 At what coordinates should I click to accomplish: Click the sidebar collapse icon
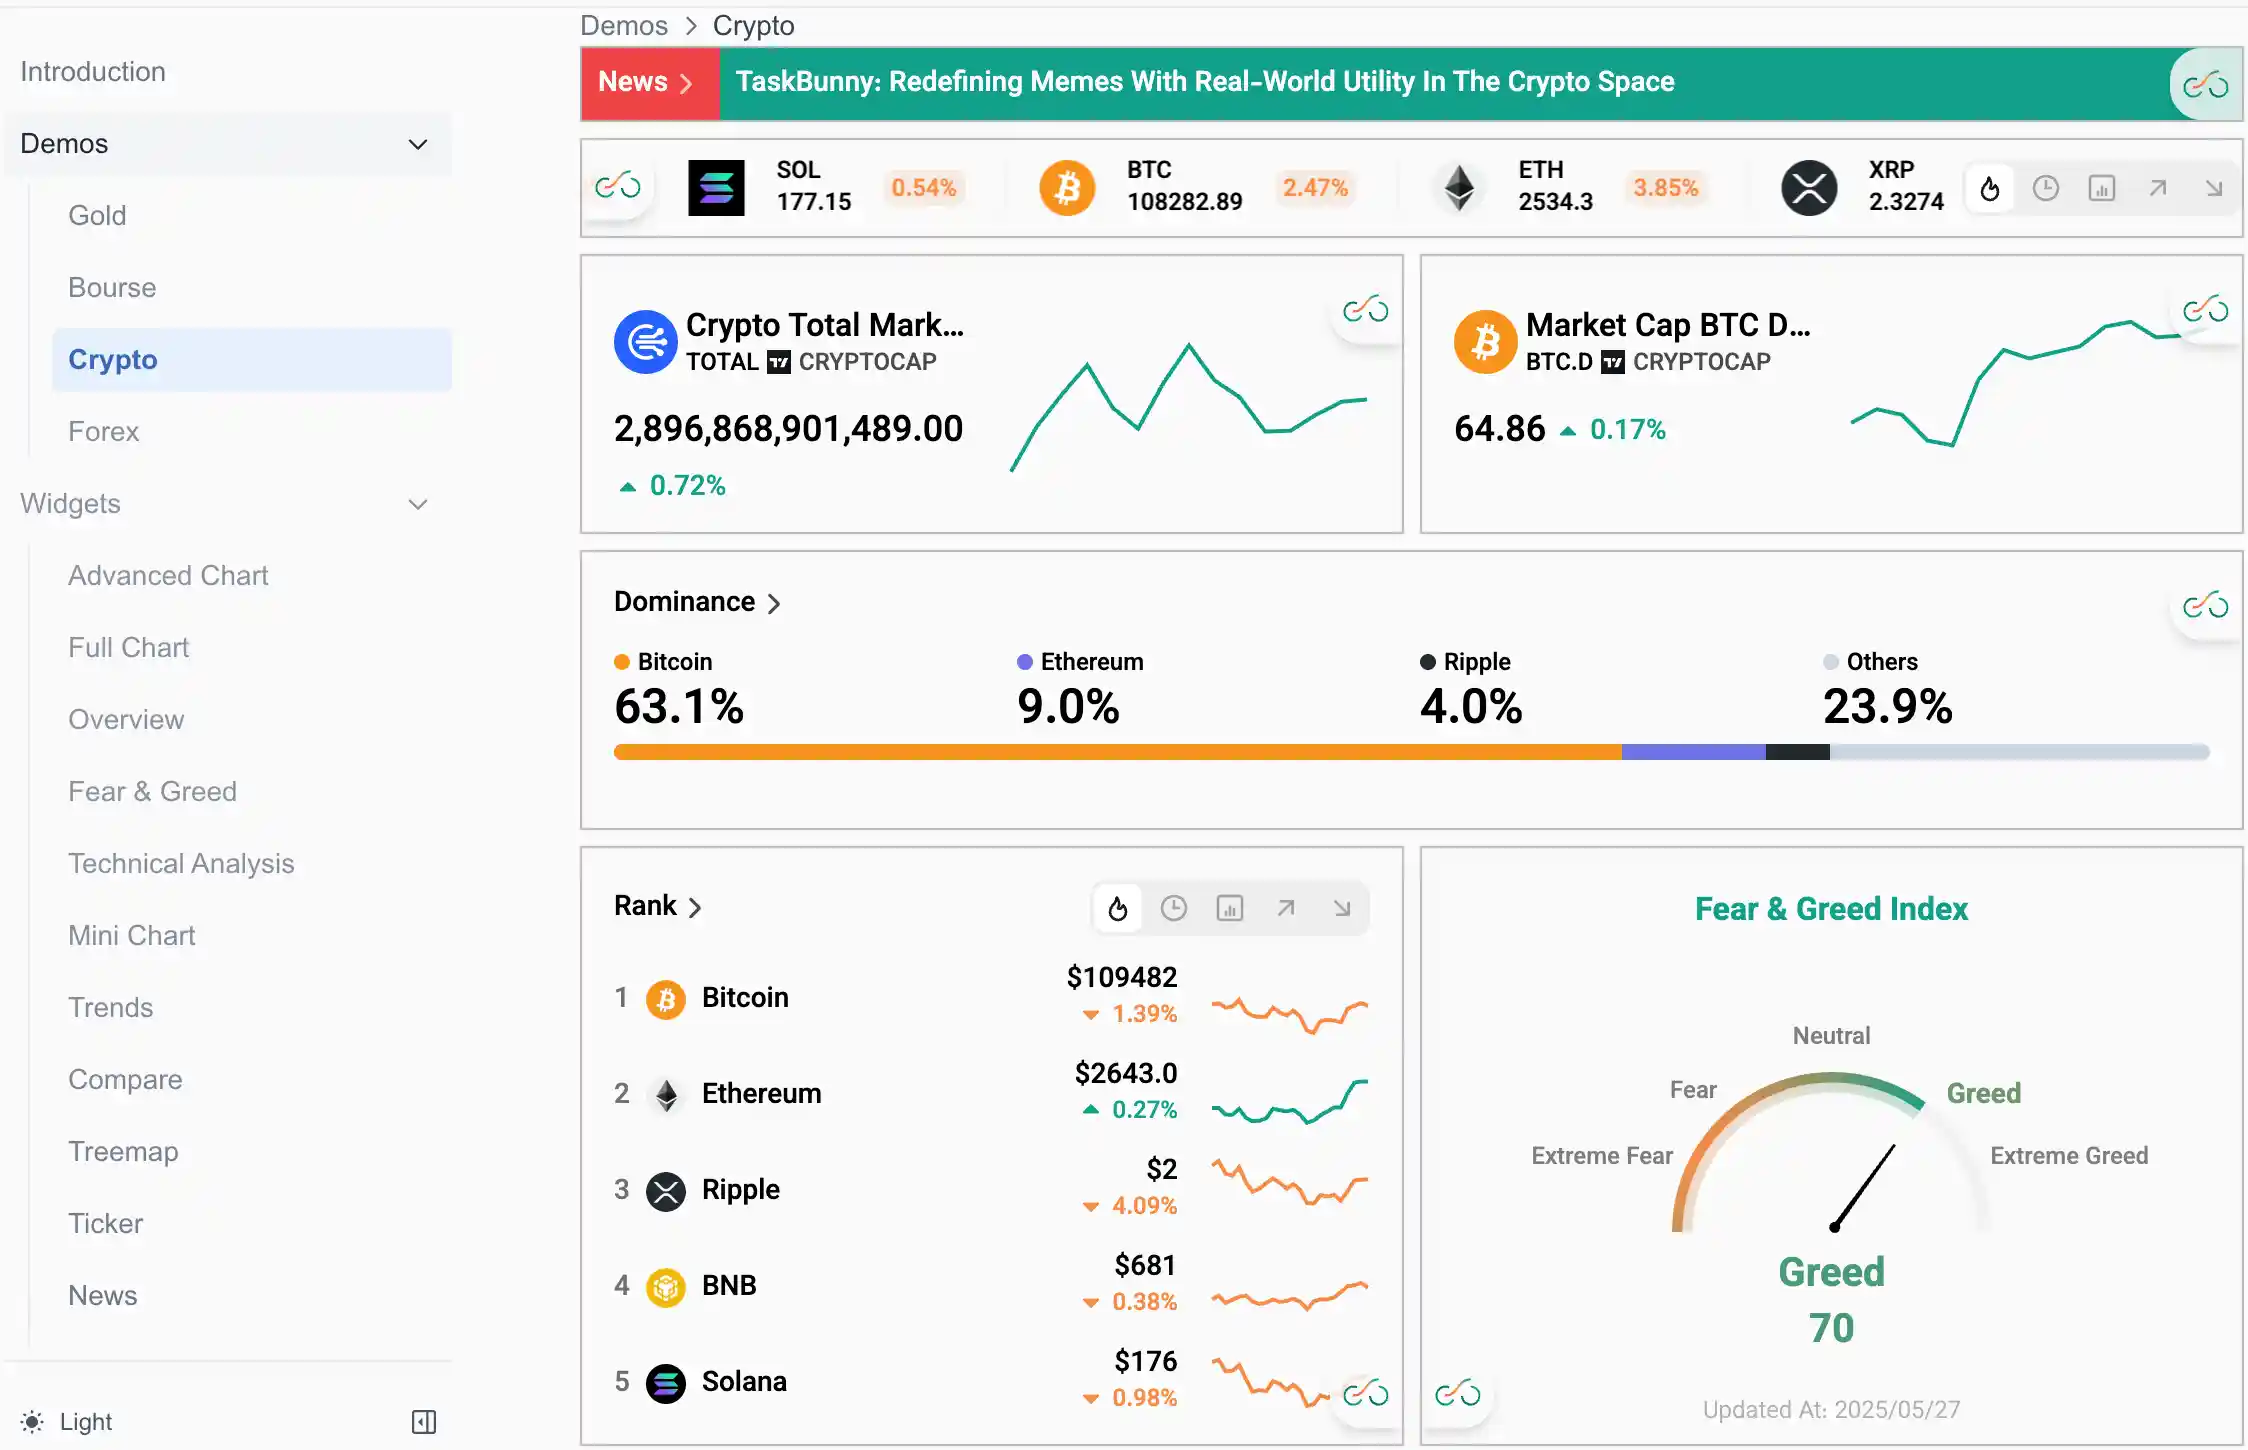pyautogui.click(x=424, y=1421)
